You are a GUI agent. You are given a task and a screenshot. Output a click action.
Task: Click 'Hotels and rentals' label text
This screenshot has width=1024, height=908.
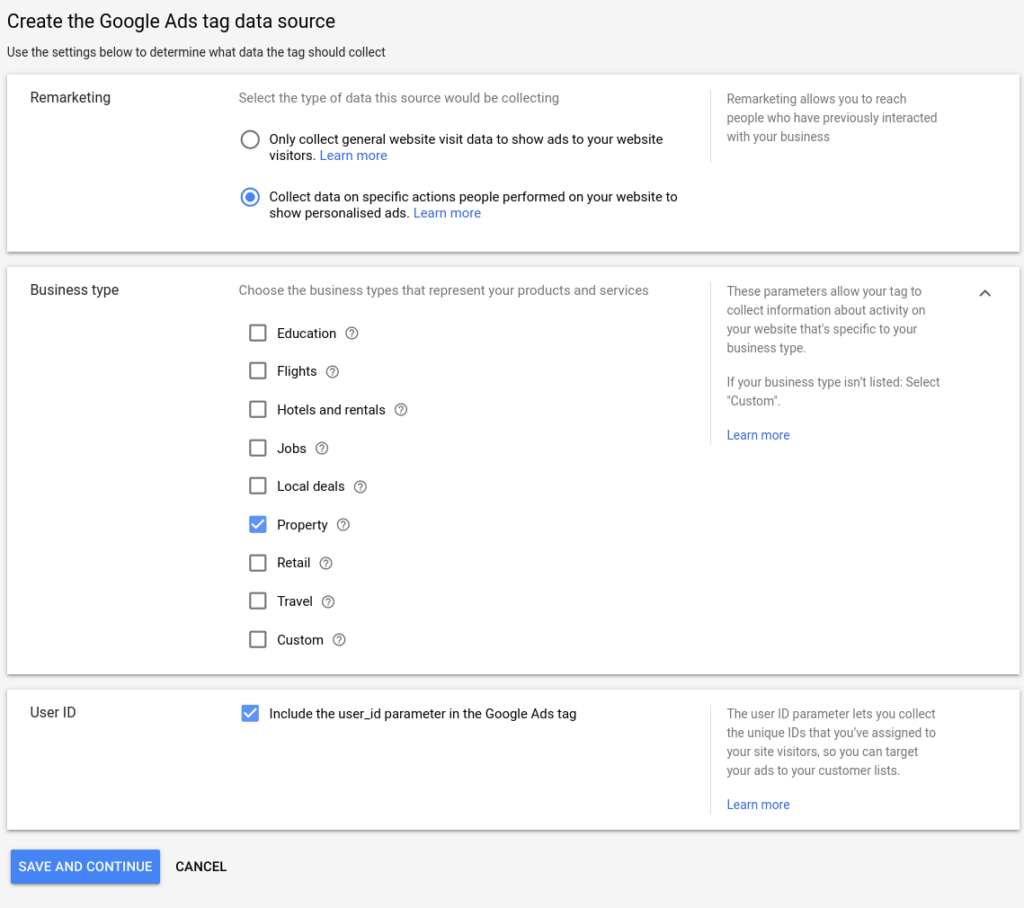tap(331, 410)
